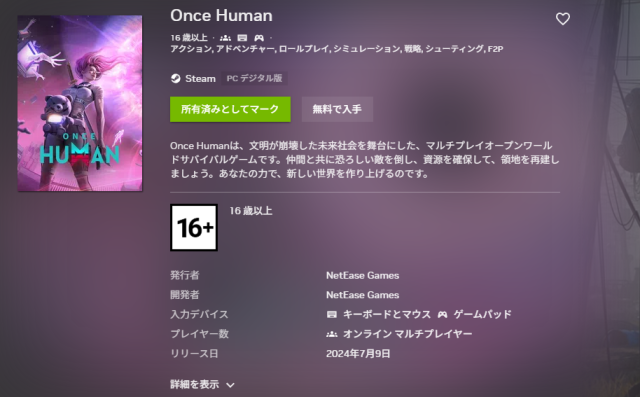640x397 pixels.
Task: Click the ロールプレイ genre tag
Action: [304, 49]
